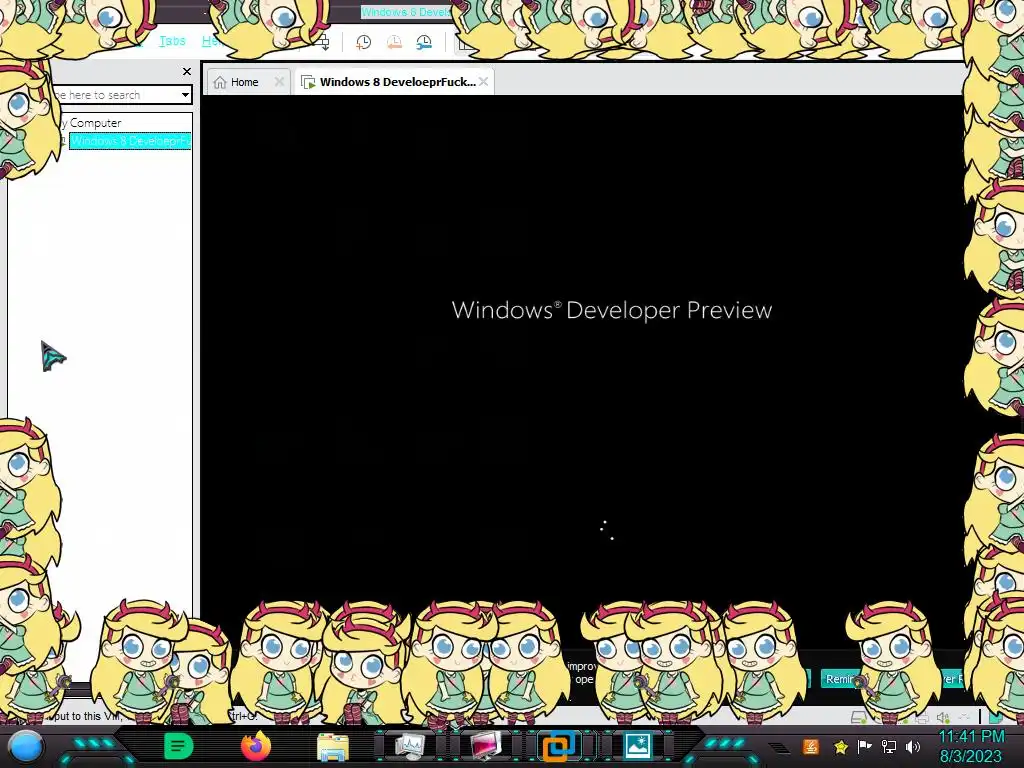Open the resource monitor taskbar icon
This screenshot has height=768, width=1024.
click(x=409, y=746)
